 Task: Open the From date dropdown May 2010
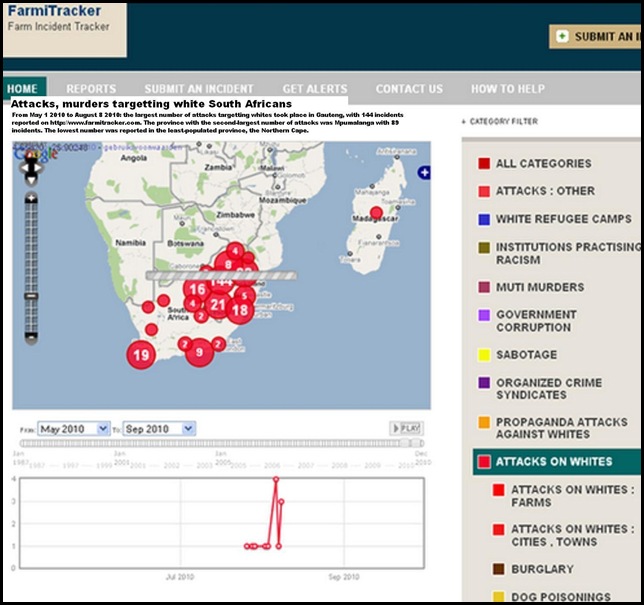tap(73, 428)
